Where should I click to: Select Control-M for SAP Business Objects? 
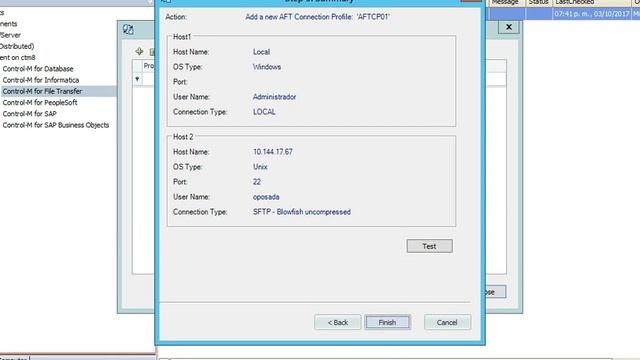point(56,125)
